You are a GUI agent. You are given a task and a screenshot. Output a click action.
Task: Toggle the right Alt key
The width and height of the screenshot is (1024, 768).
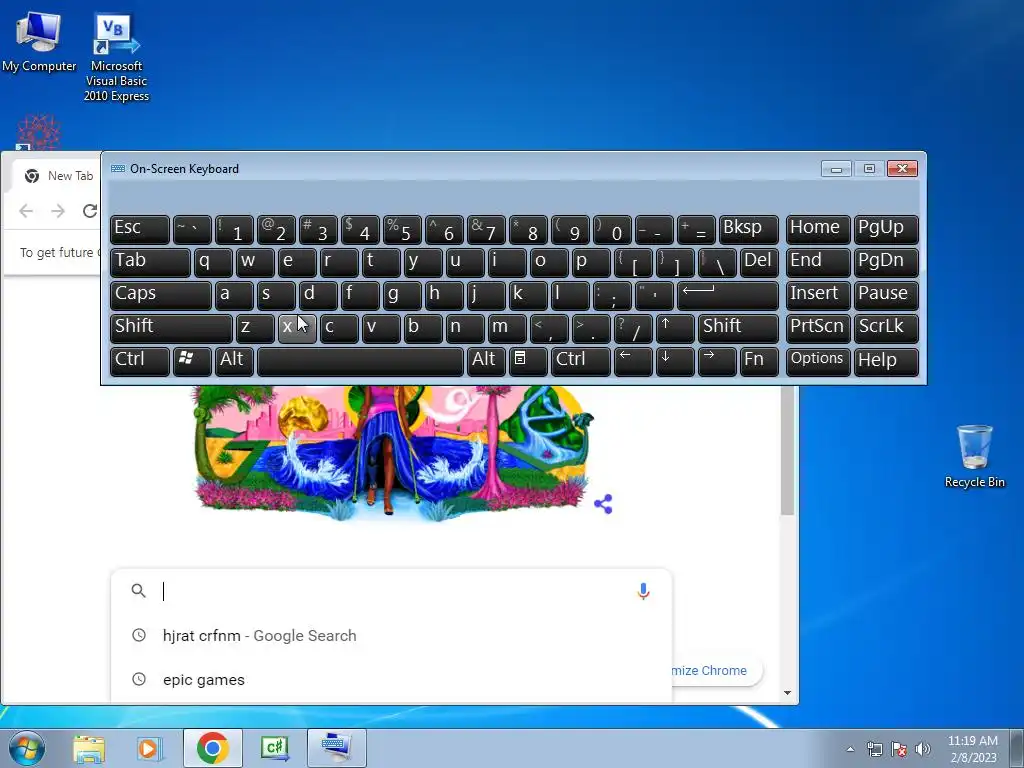coord(485,361)
